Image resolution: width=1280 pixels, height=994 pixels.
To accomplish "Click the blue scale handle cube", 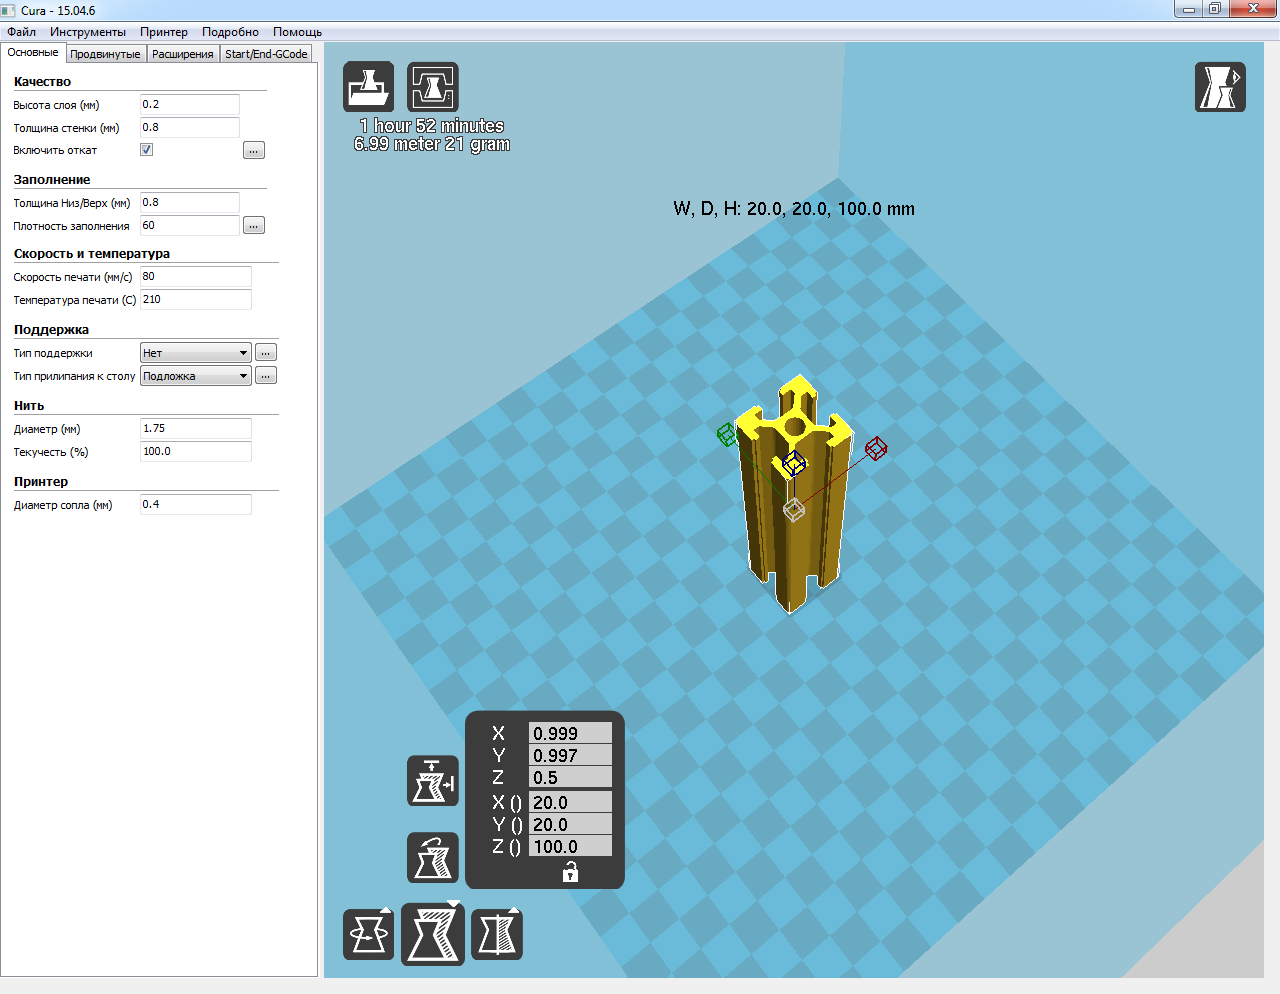I will click(794, 464).
